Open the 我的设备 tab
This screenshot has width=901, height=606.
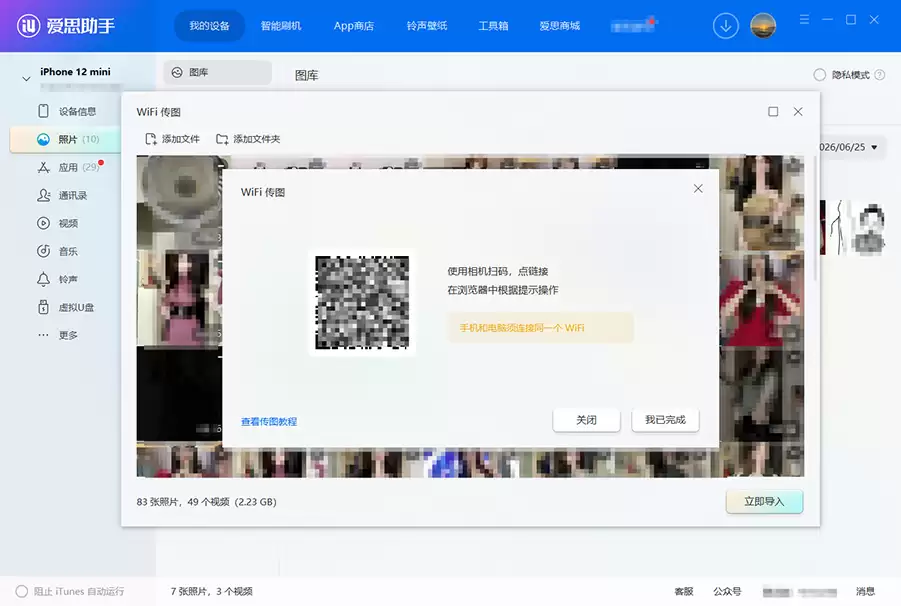coord(209,26)
